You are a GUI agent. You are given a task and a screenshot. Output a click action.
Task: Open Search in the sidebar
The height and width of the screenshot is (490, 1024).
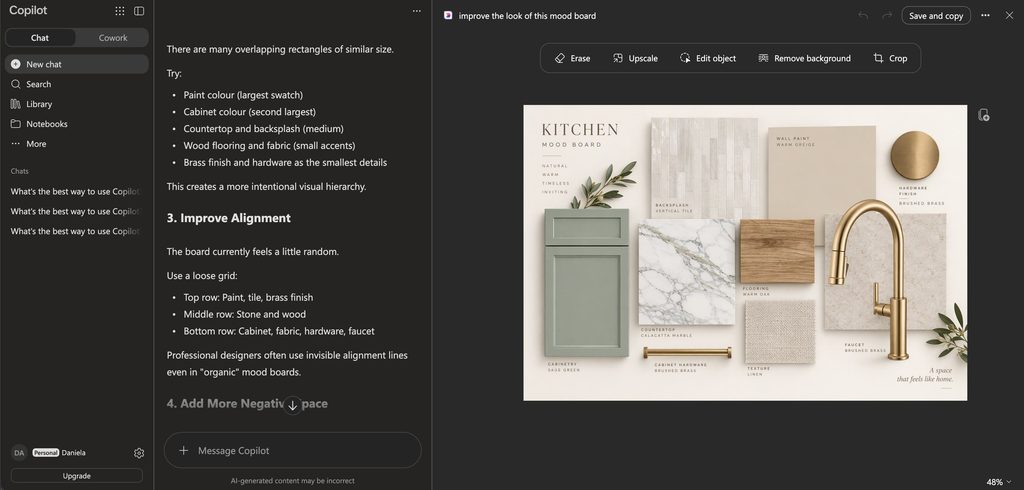(77, 84)
